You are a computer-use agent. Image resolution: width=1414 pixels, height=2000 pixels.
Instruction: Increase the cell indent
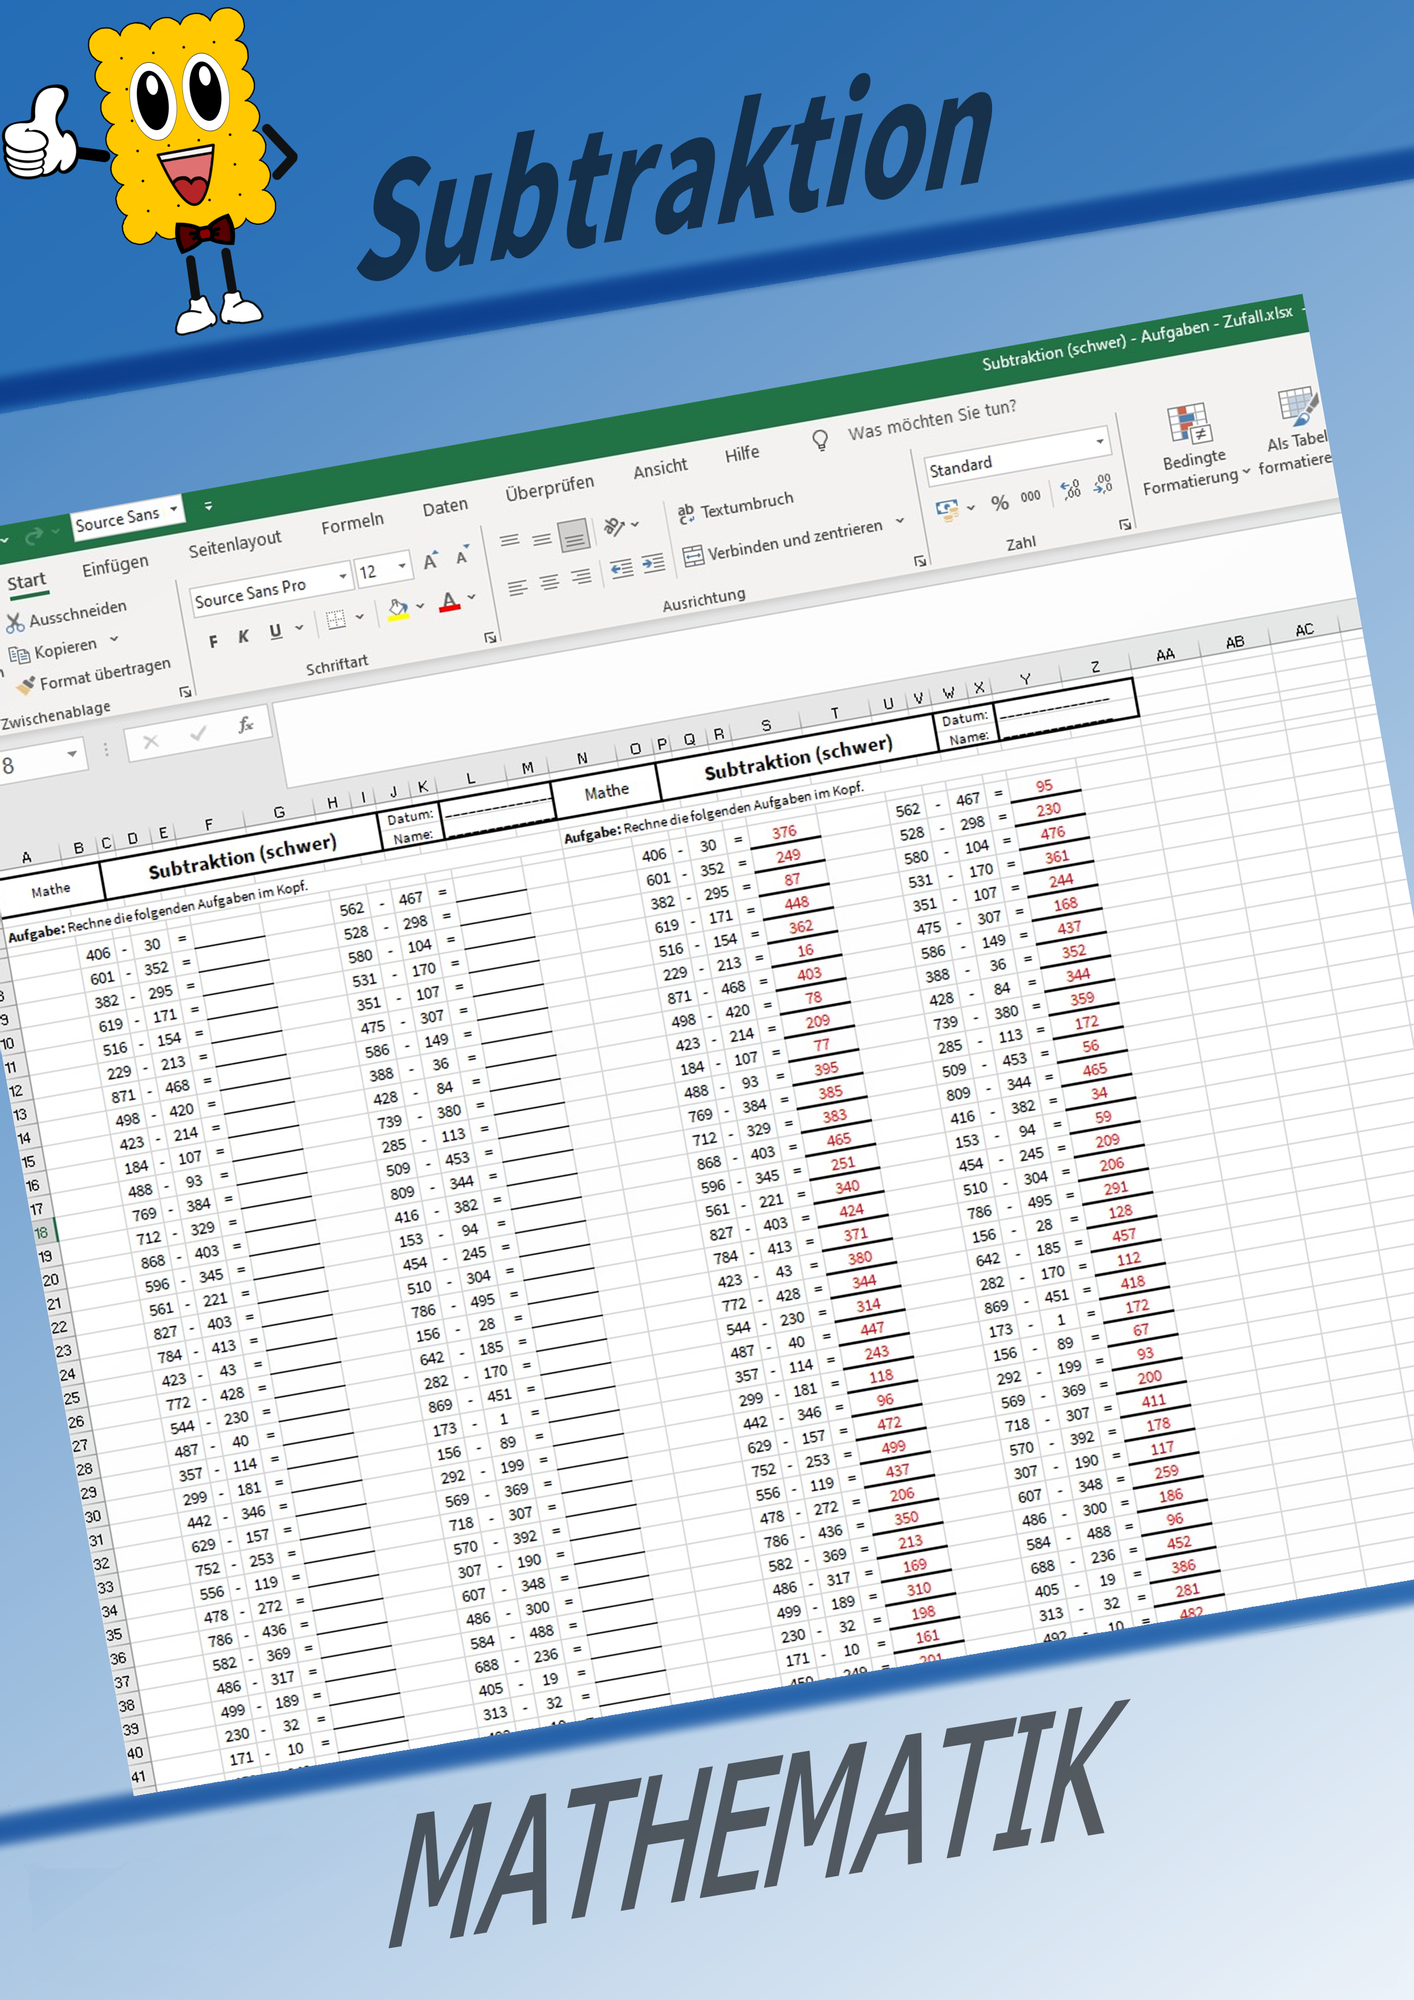pyautogui.click(x=653, y=564)
